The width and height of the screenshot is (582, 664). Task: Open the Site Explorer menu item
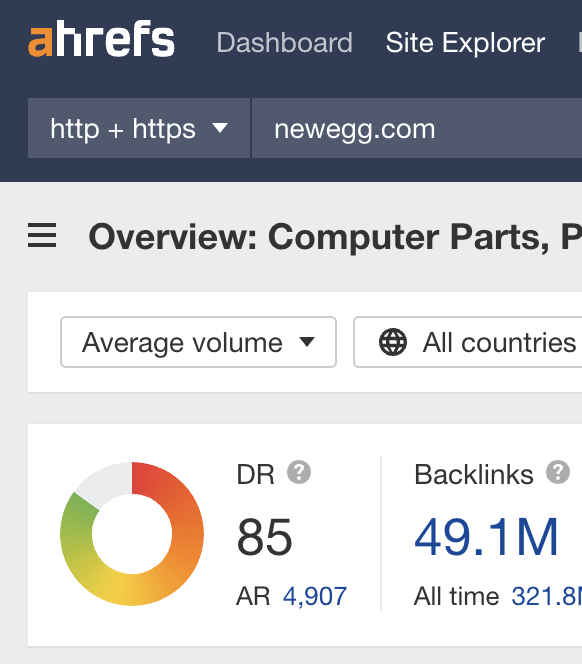pyautogui.click(x=465, y=43)
